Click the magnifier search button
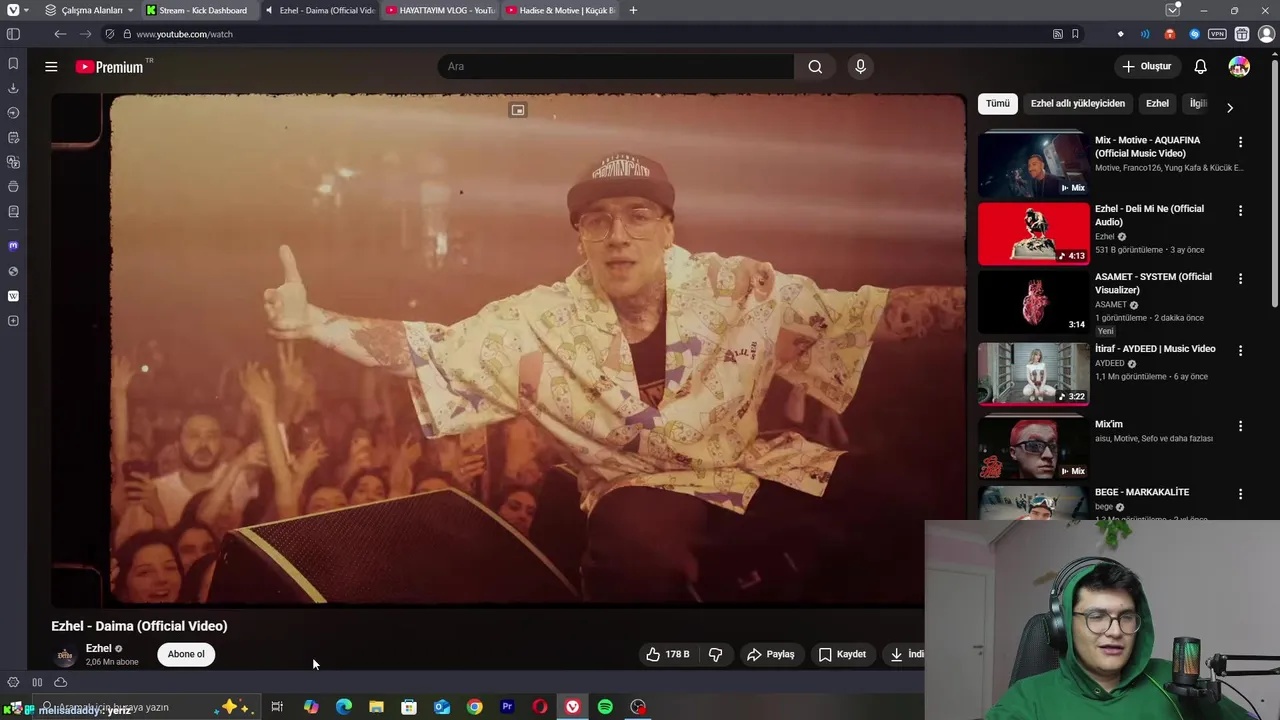The width and height of the screenshot is (1280, 720). point(815,66)
